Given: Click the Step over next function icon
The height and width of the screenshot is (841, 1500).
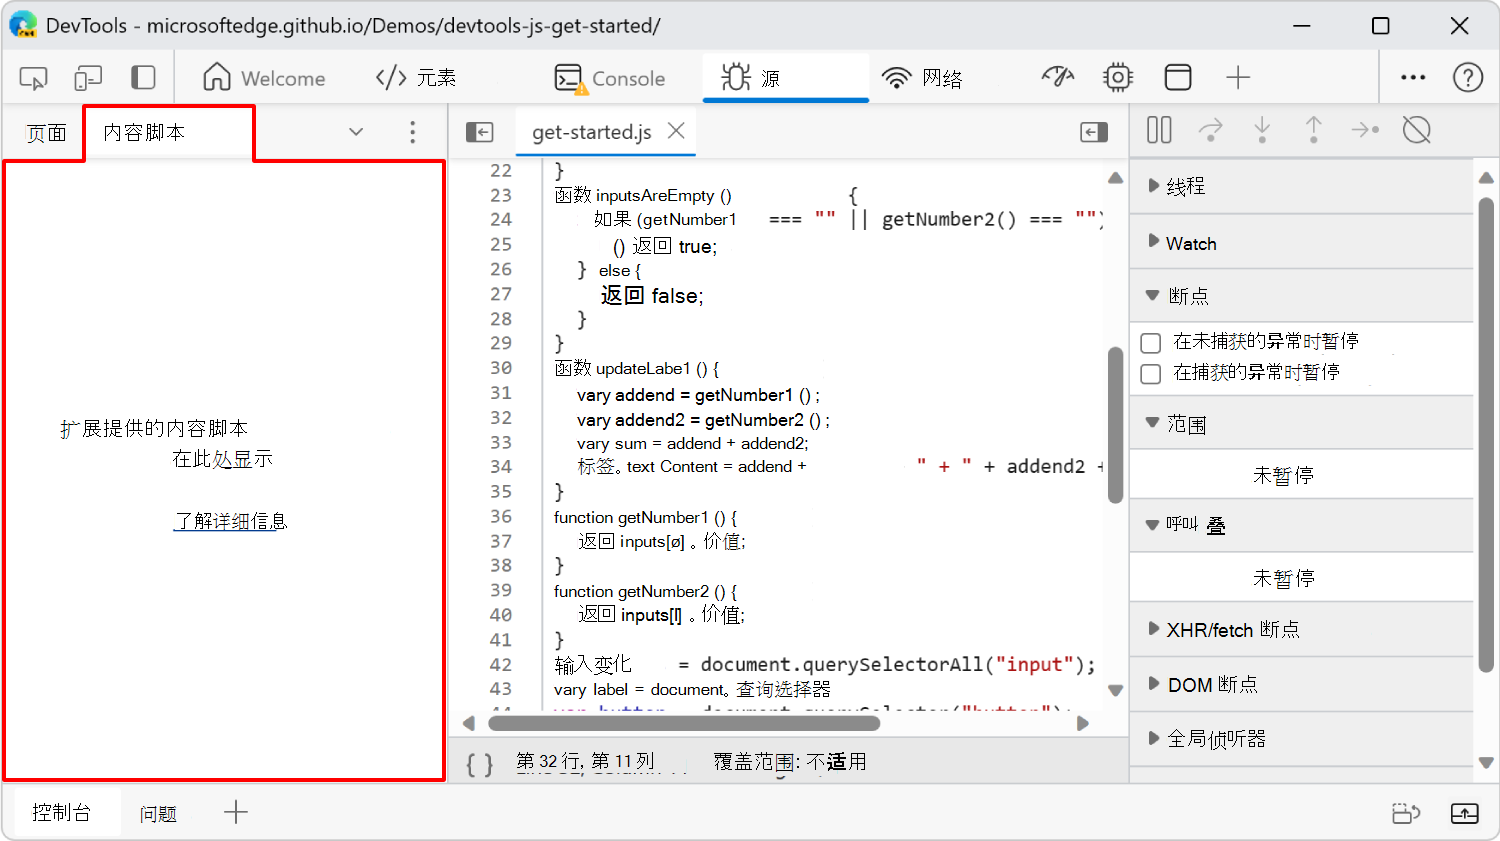Looking at the screenshot, I should pos(1211,130).
